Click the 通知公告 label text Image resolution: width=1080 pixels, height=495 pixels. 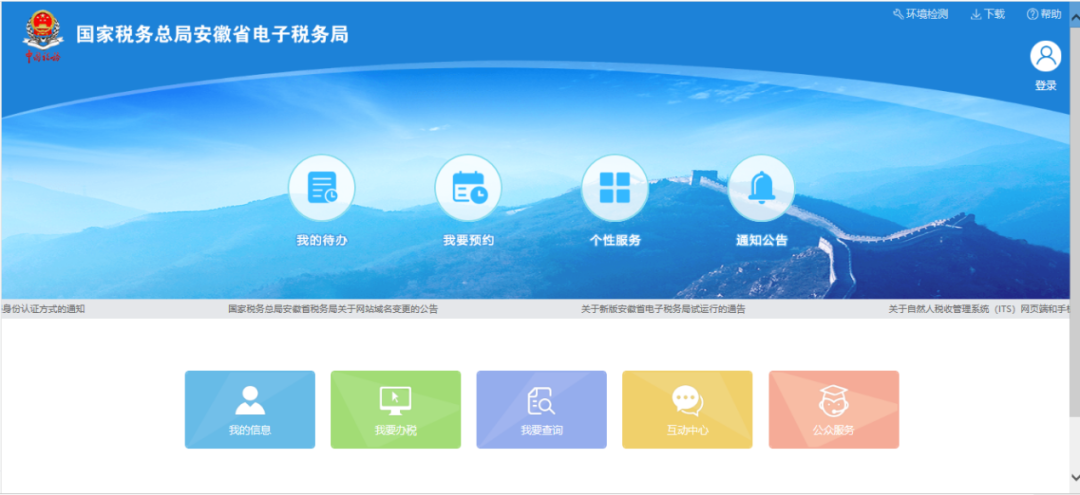762,241
